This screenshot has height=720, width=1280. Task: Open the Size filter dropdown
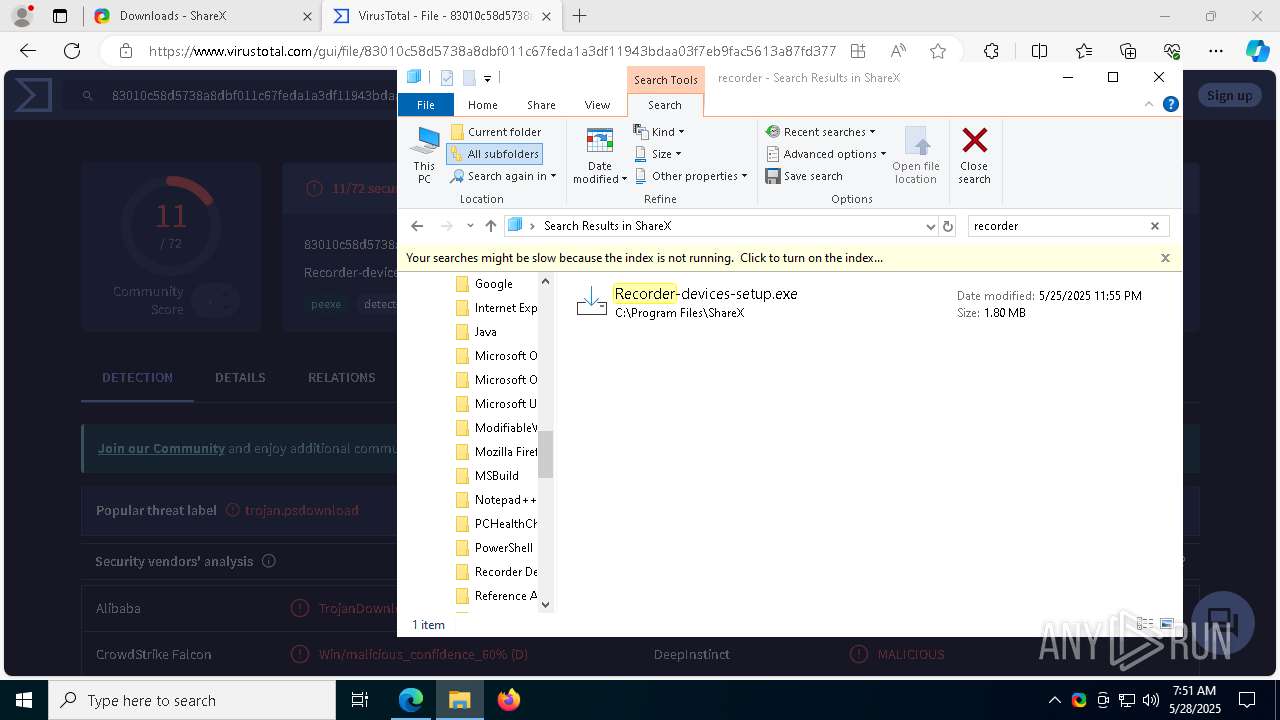point(658,154)
